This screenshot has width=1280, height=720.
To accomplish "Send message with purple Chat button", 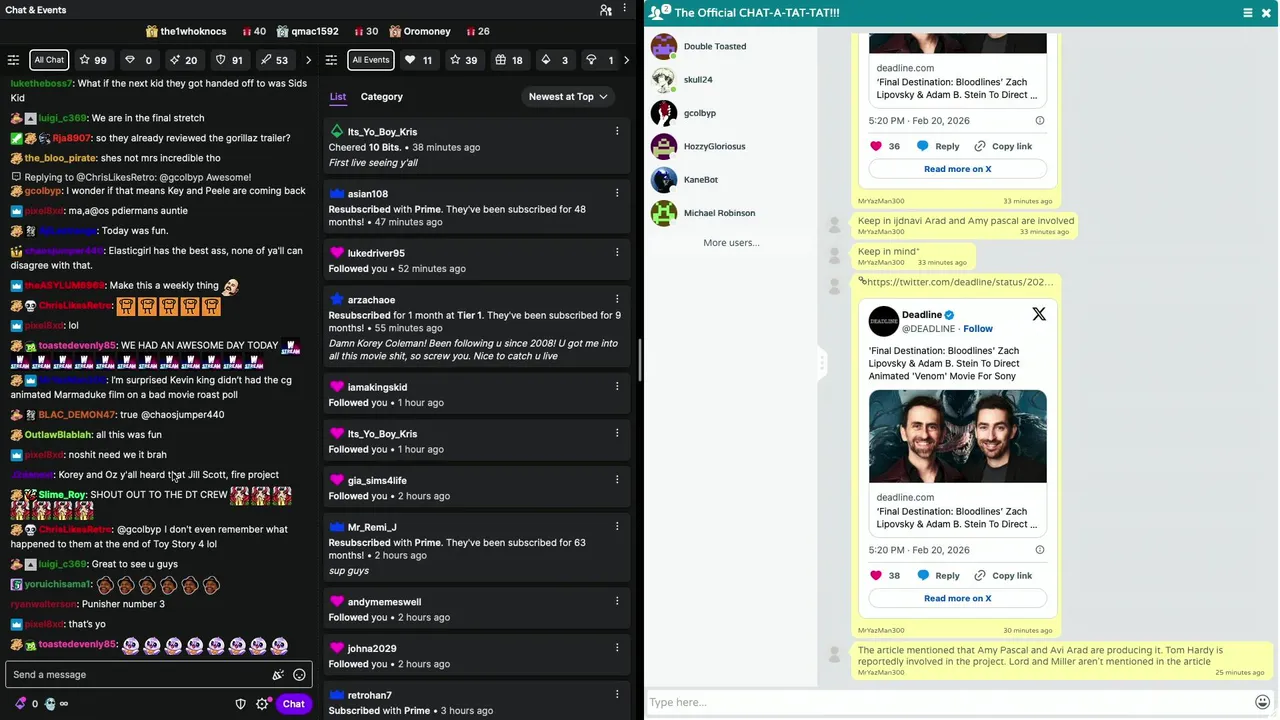I will point(293,704).
